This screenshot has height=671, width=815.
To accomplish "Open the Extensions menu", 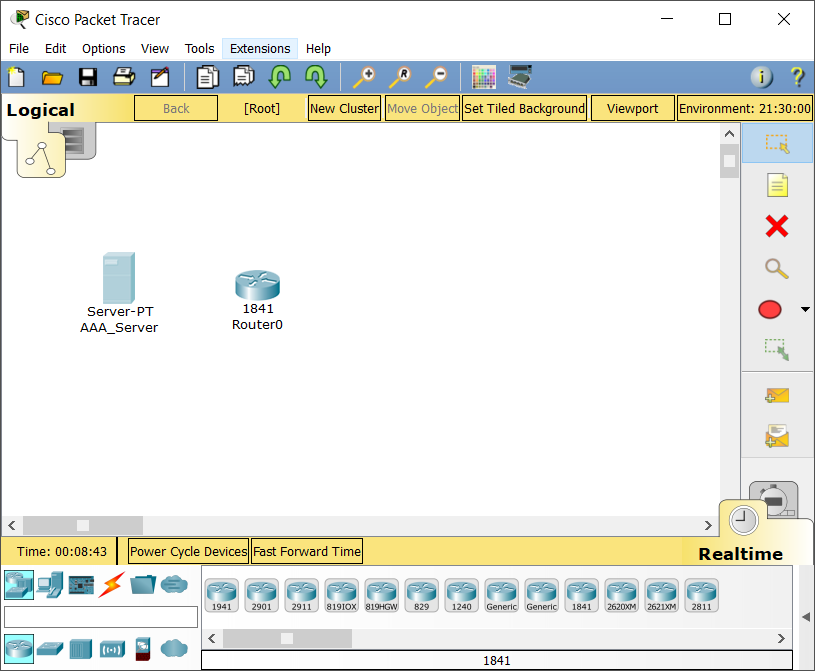I will pyautogui.click(x=260, y=48).
